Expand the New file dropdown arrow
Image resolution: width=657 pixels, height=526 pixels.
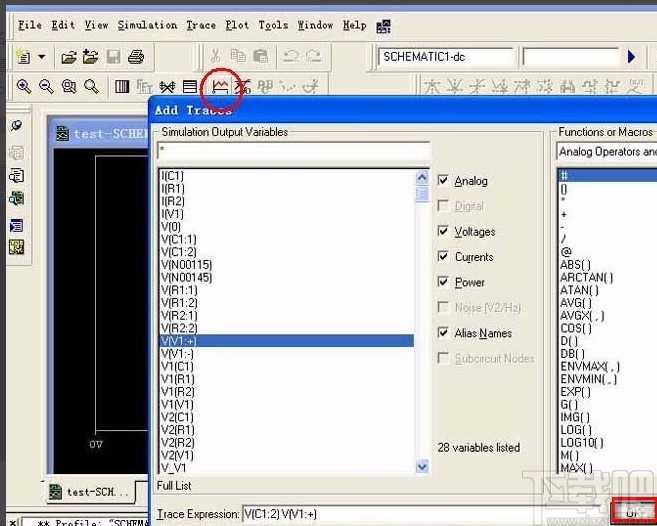coord(41,57)
